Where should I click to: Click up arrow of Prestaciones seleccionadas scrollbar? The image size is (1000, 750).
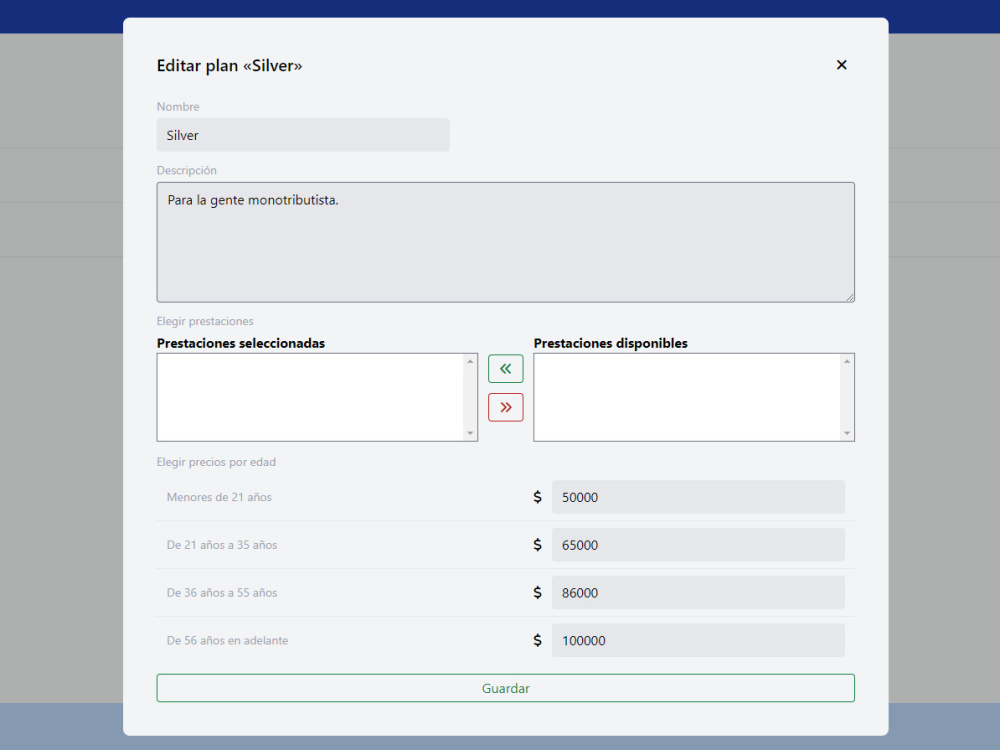tap(471, 361)
